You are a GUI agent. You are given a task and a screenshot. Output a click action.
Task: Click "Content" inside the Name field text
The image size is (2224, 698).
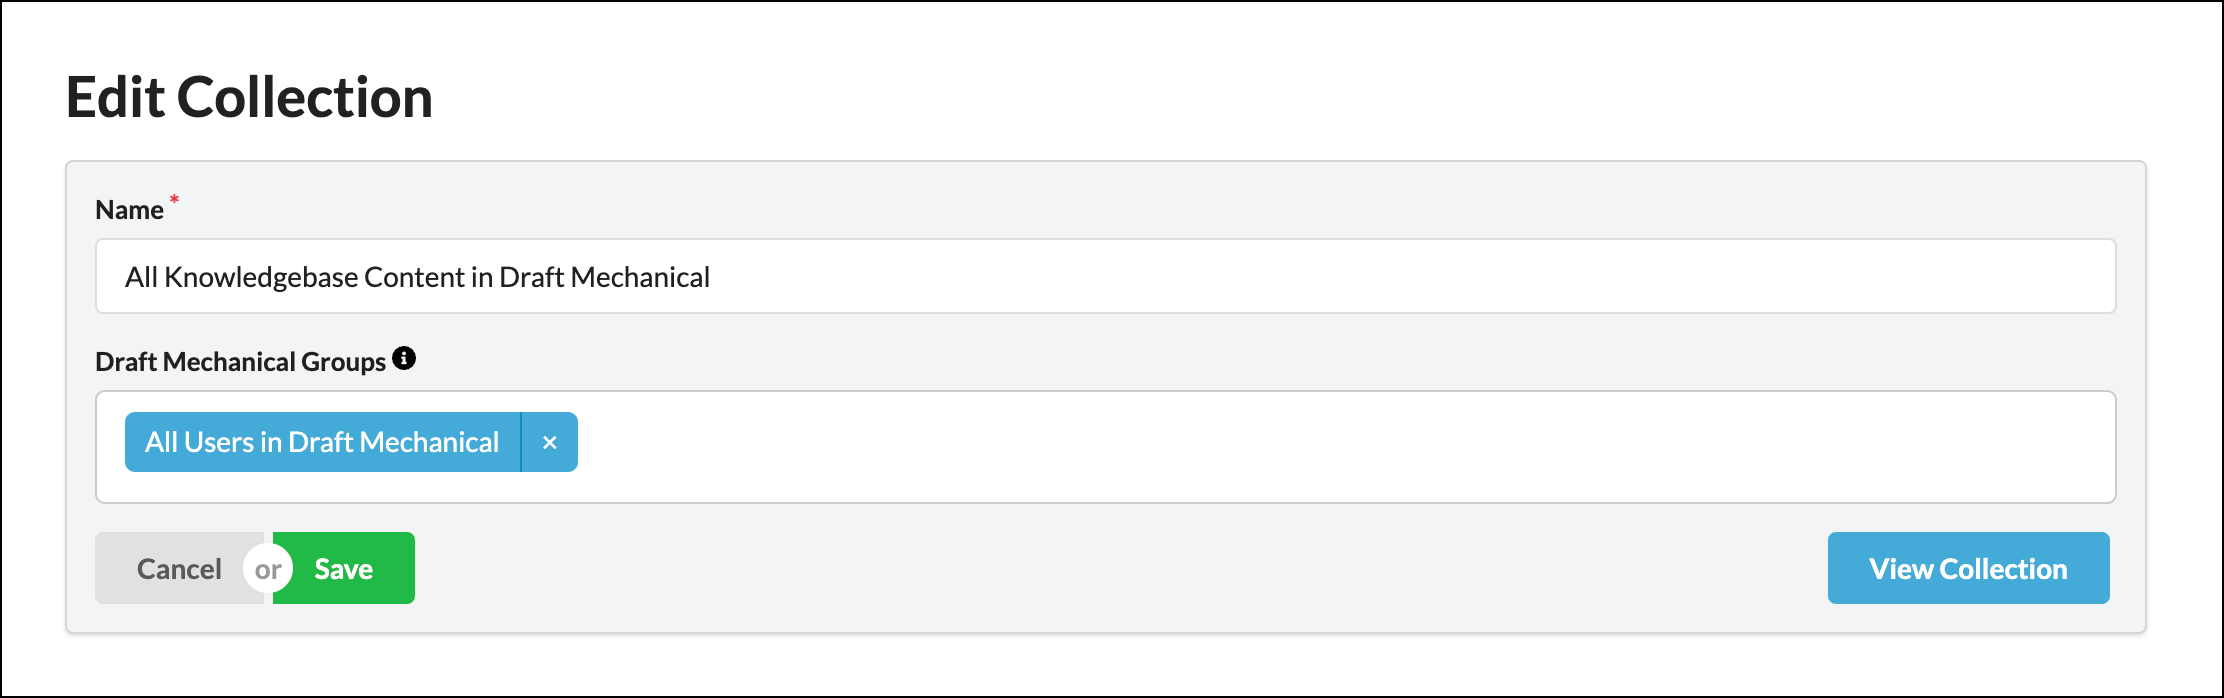(414, 277)
